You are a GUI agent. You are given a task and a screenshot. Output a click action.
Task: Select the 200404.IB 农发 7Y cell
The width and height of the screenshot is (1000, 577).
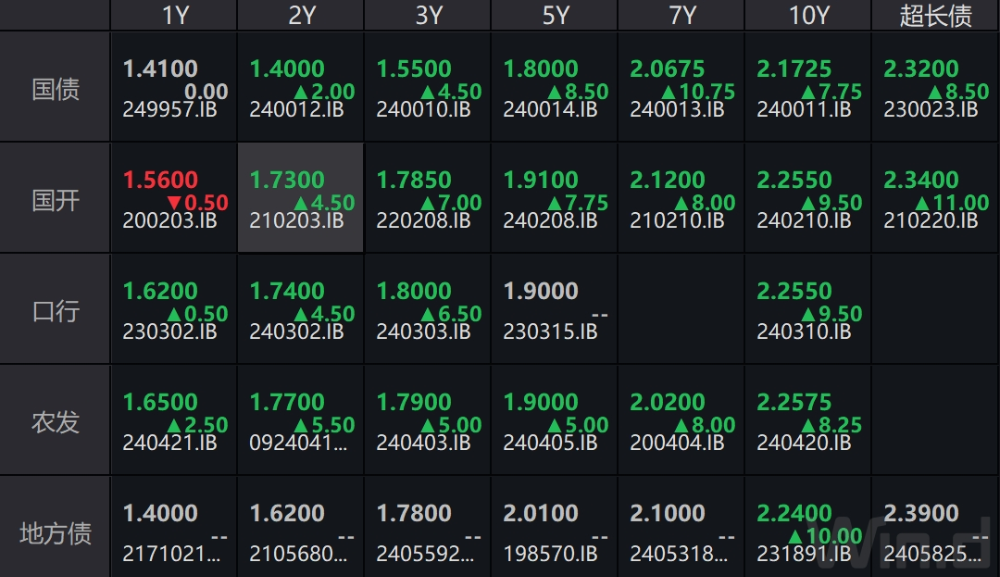point(680,421)
